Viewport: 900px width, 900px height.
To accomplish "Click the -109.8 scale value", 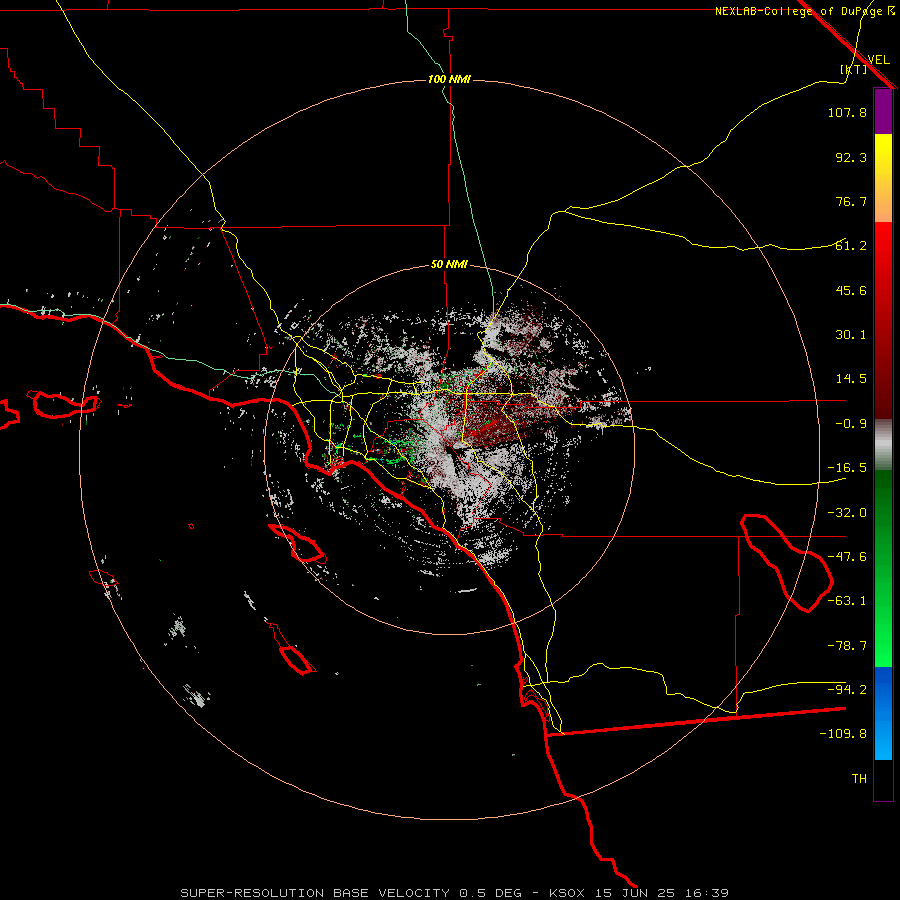I will (x=843, y=734).
